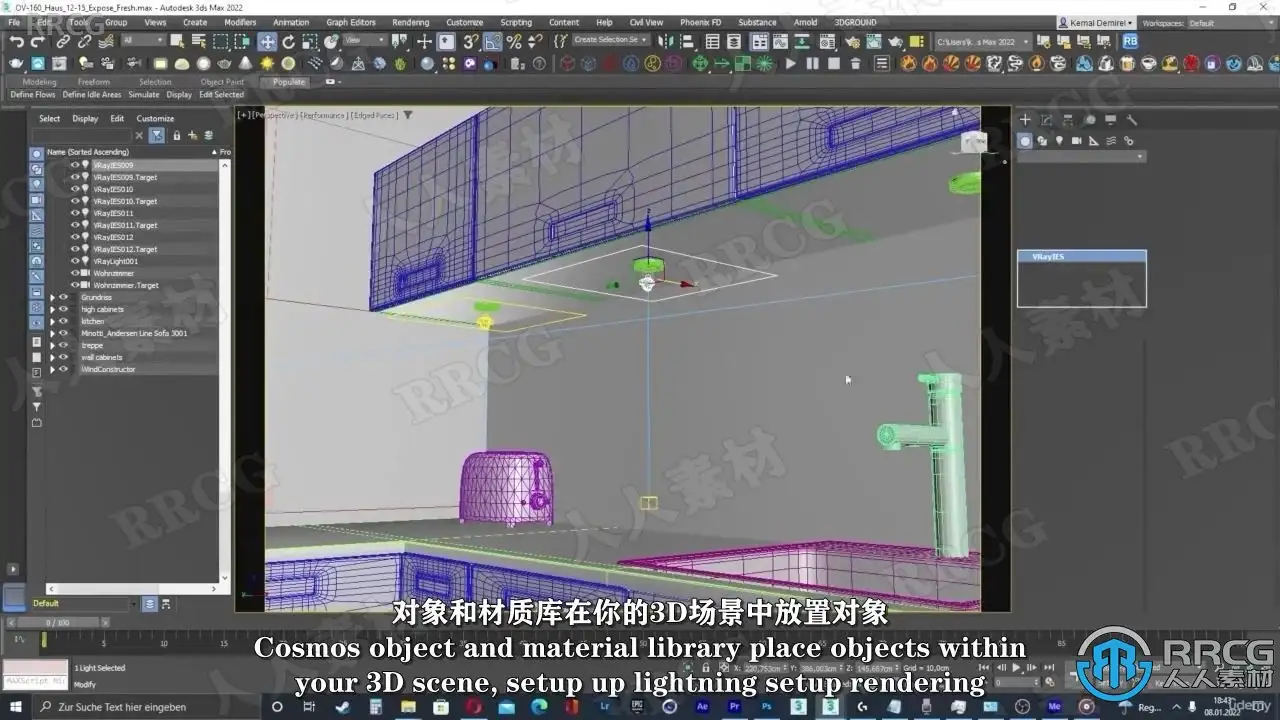Open the Modifiers menu
The width and height of the screenshot is (1280, 720).
click(240, 22)
